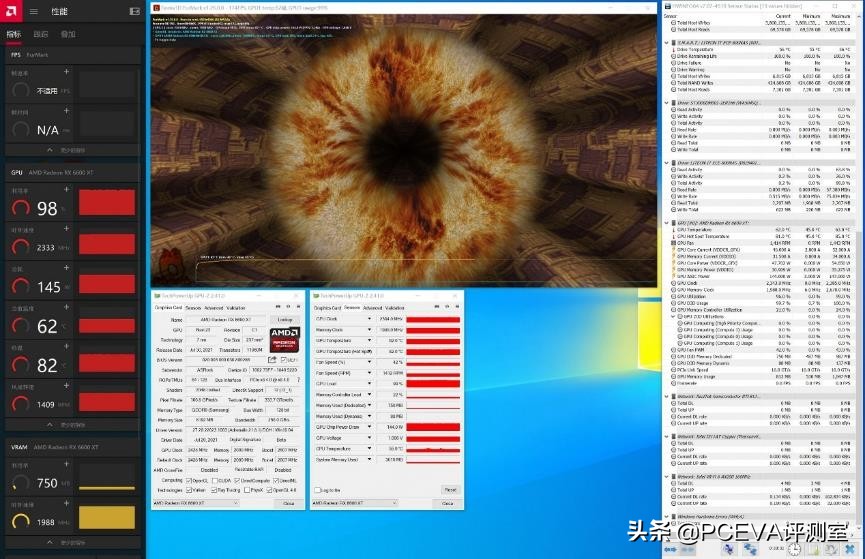Open Validation tab in GPU-Z Graphics Card window
This screenshot has height=559, width=865.
click(x=236, y=308)
